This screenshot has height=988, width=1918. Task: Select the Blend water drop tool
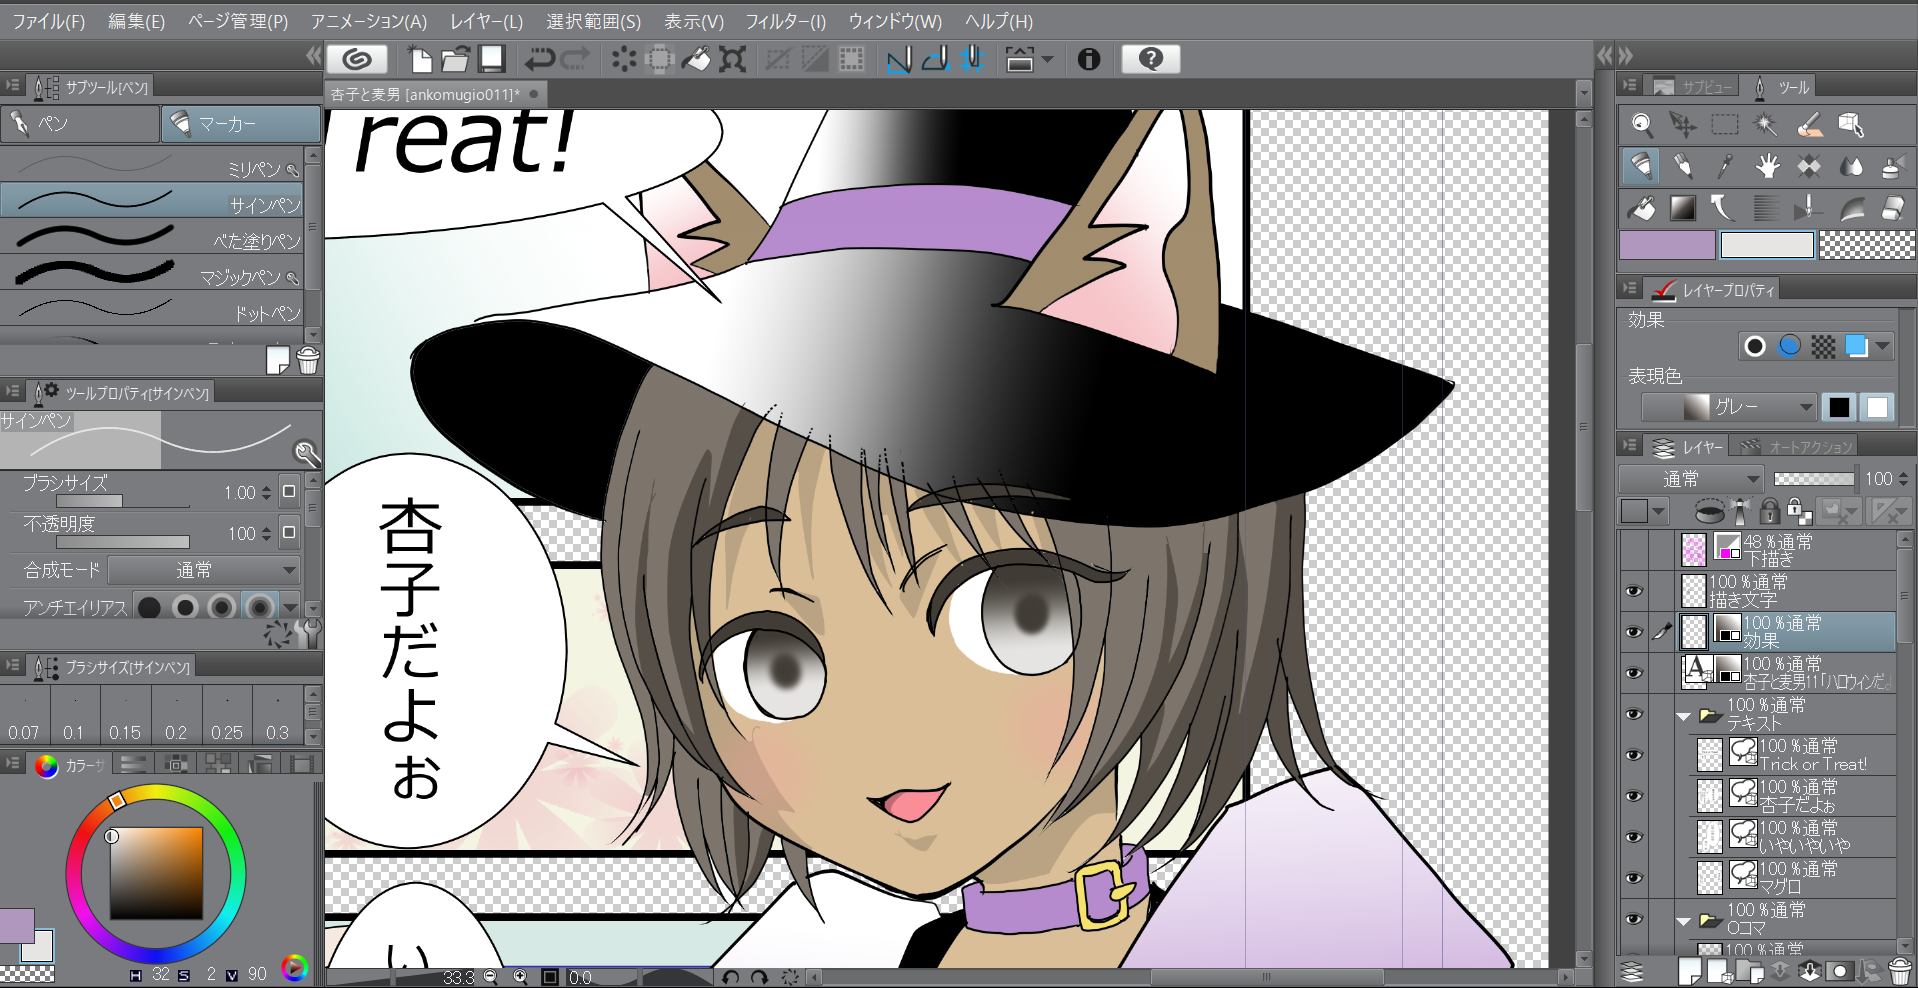point(1851,166)
